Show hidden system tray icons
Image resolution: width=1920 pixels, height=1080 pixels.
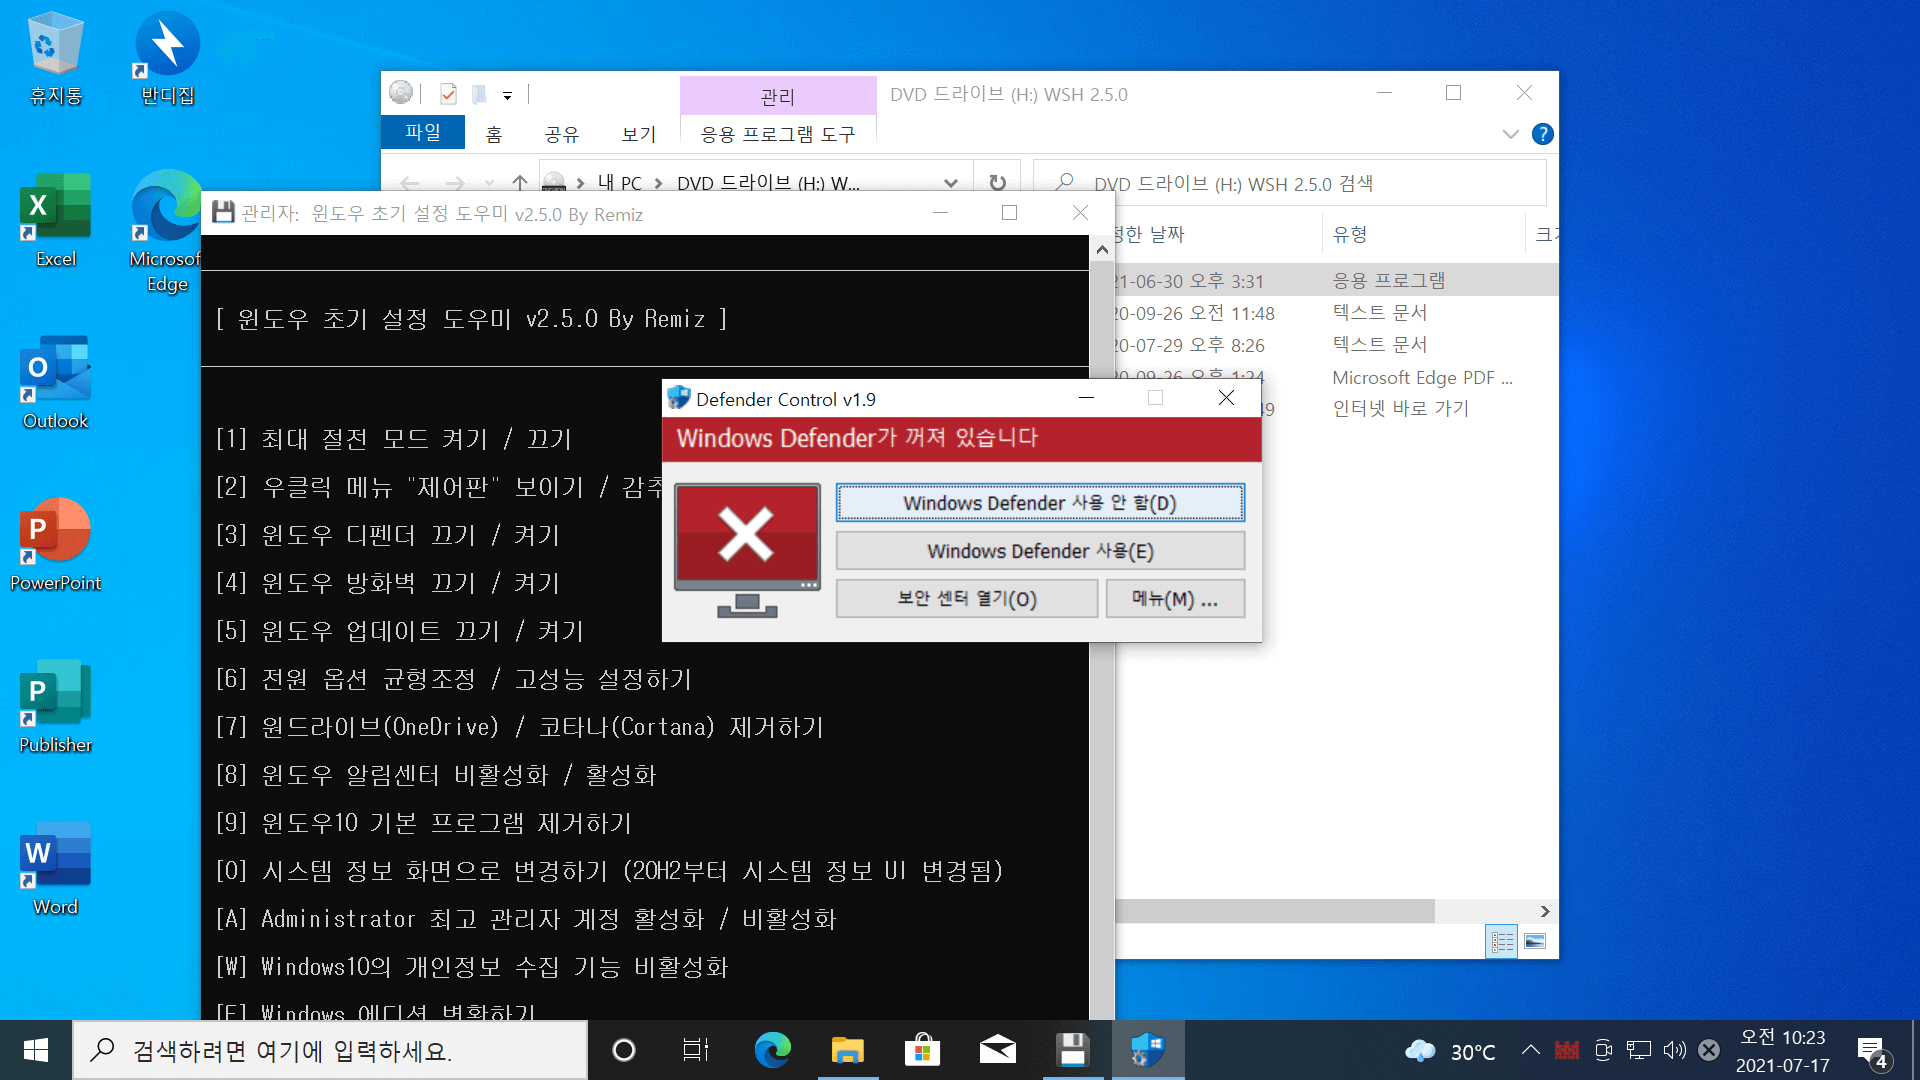click(1530, 1050)
